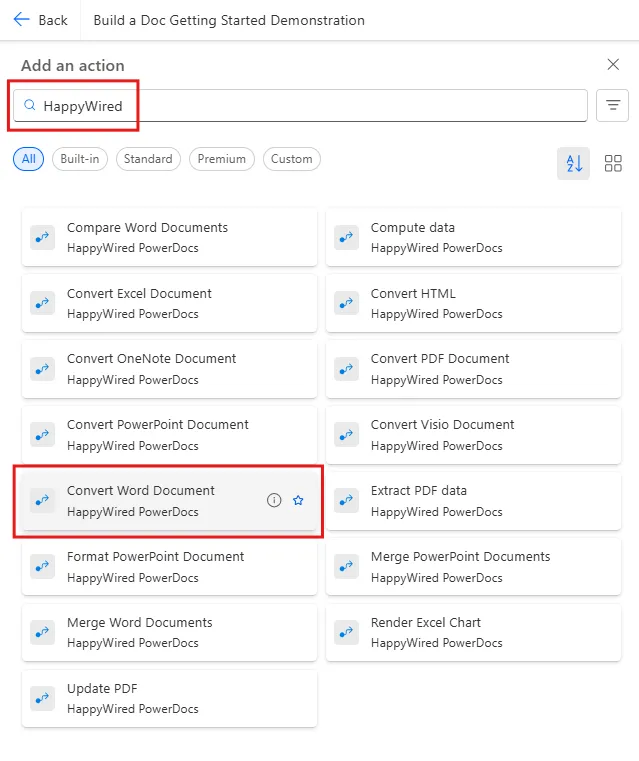The height and width of the screenshot is (761, 639).
Task: Pick the Convert PDF Document action
Action: tap(473, 369)
